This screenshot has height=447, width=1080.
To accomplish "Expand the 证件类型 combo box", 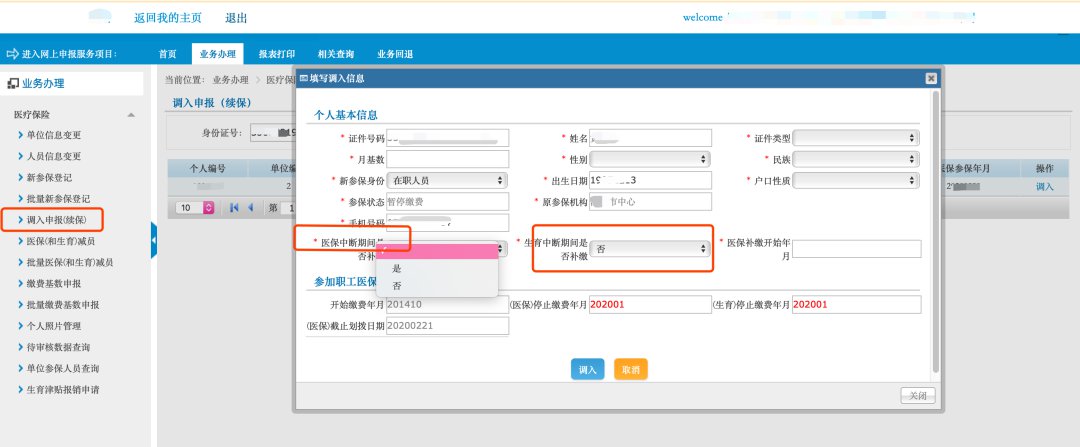I will 856,138.
